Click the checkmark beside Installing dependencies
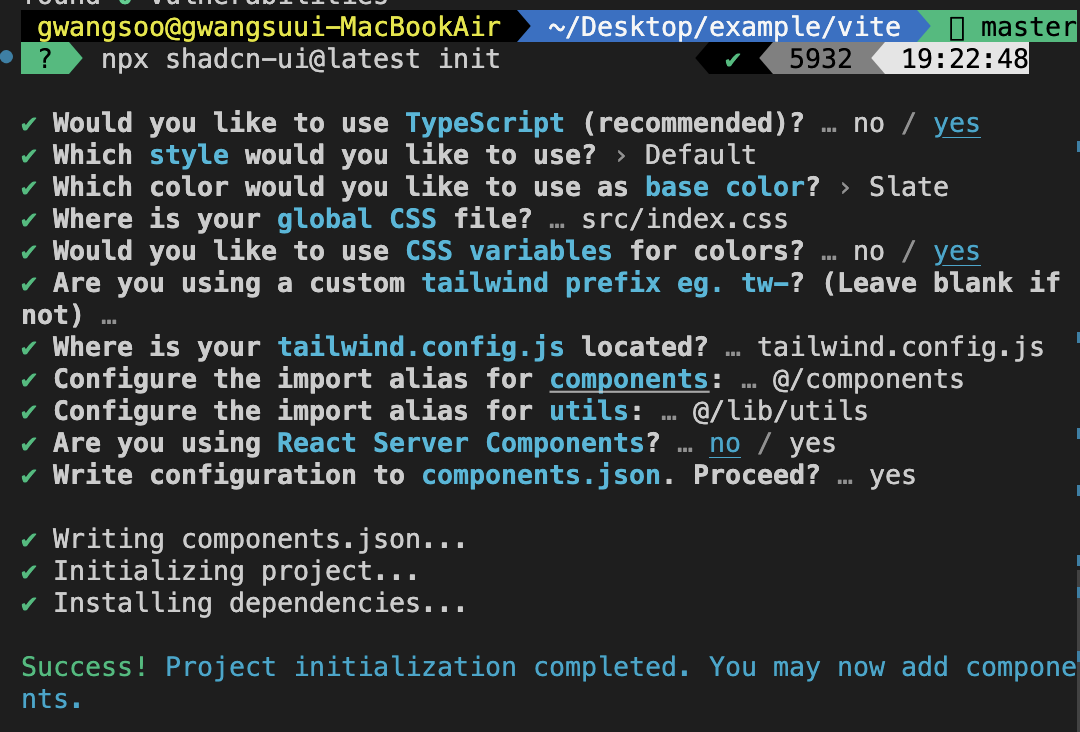This screenshot has width=1080, height=732. [29, 604]
